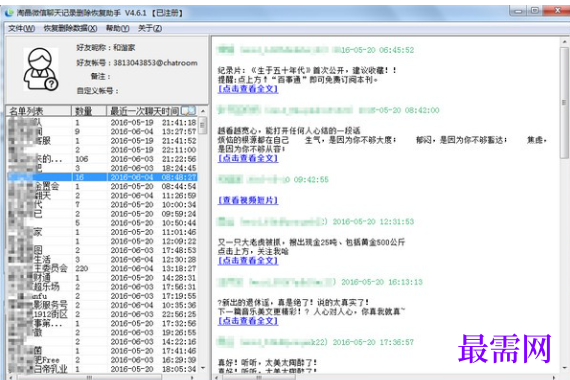Select the row dated 2016-06-03 22:56:25

pyautogui.click(x=103, y=314)
